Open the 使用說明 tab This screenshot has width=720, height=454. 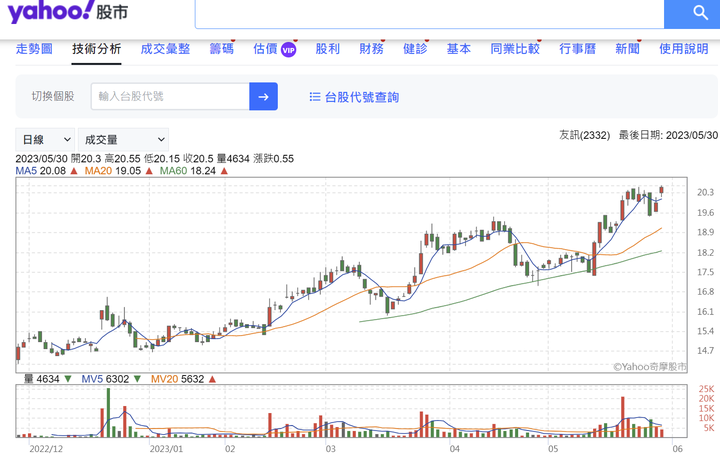click(684, 49)
